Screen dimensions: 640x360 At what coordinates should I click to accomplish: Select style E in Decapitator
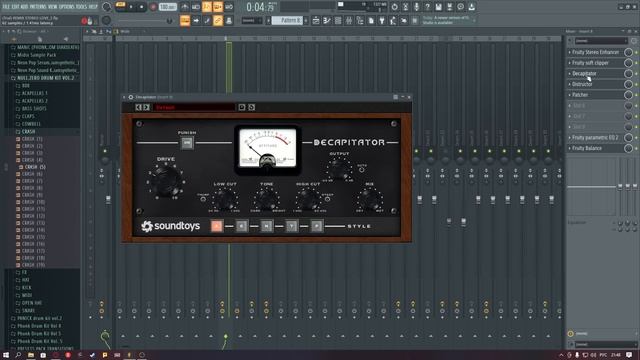click(x=242, y=226)
